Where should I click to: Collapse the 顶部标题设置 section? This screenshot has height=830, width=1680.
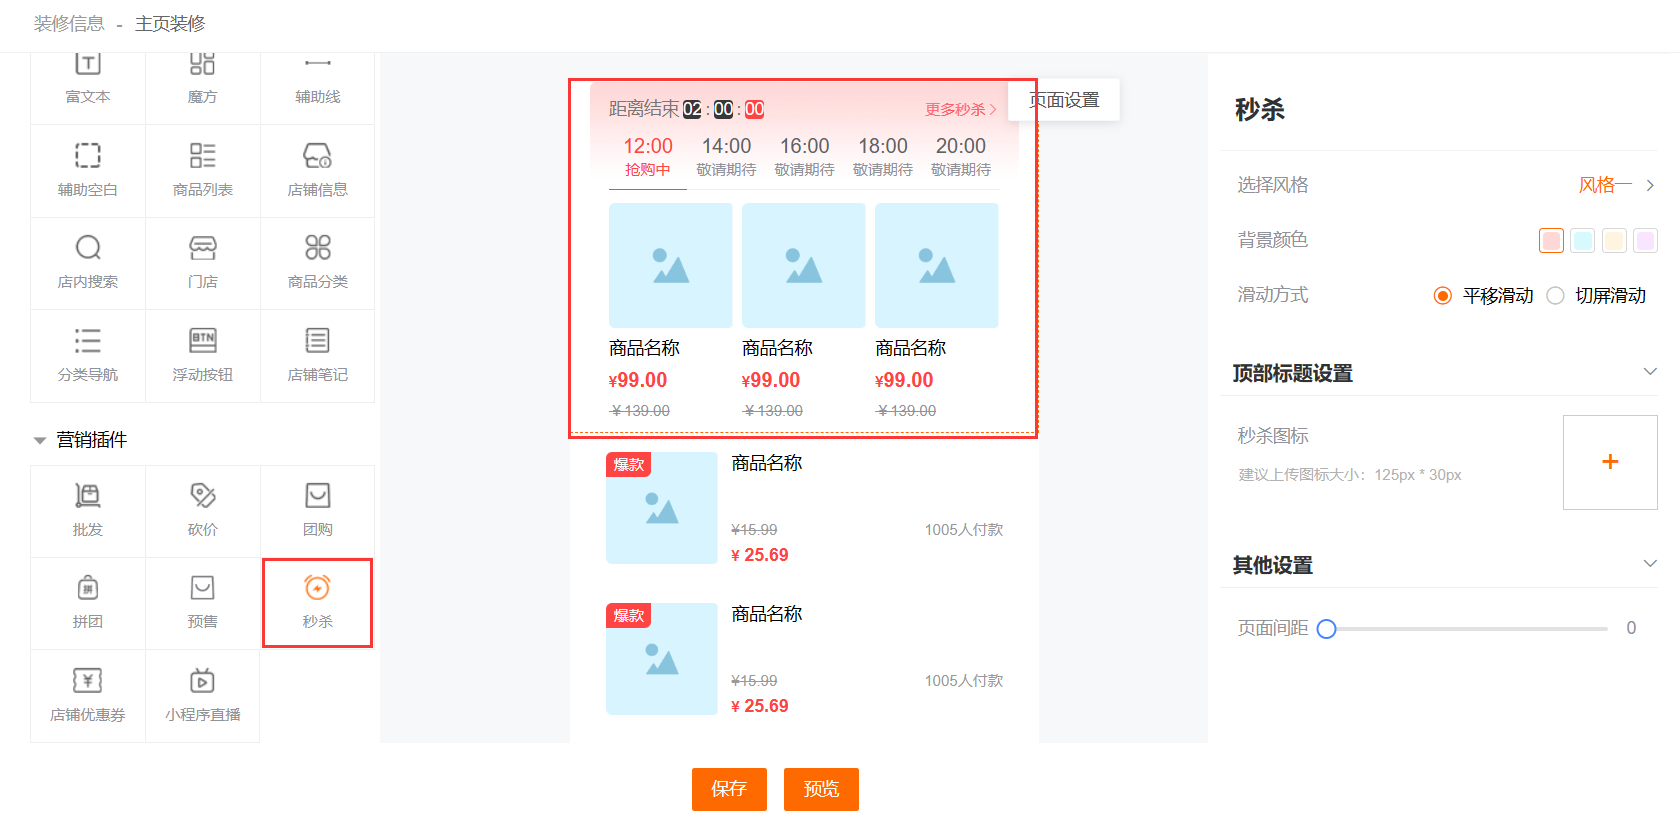pos(1649,372)
